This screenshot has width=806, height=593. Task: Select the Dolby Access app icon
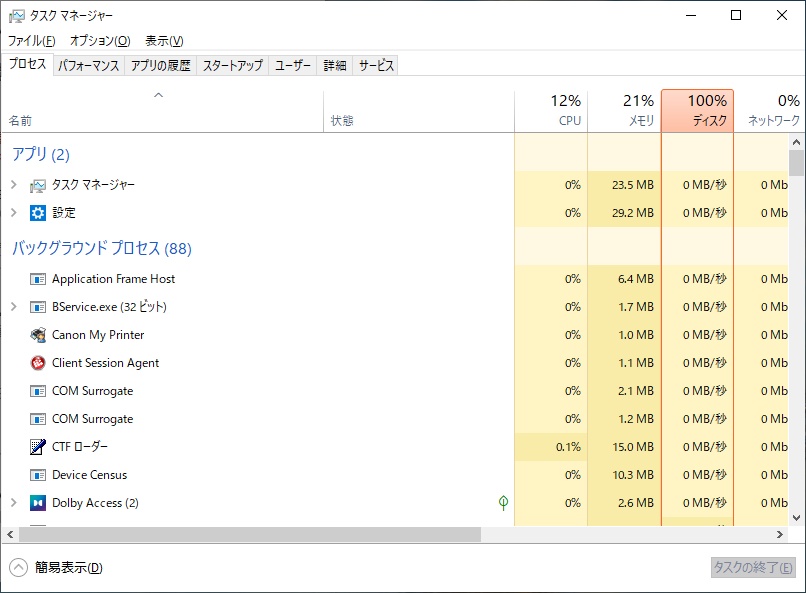pyautogui.click(x=38, y=503)
